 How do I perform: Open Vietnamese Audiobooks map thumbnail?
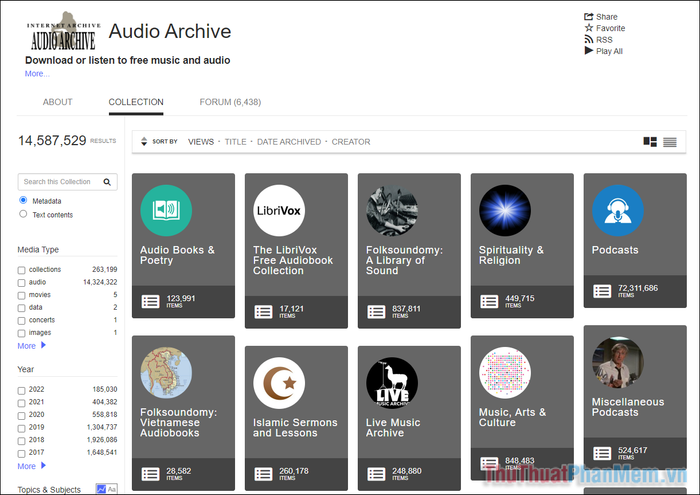[166, 373]
